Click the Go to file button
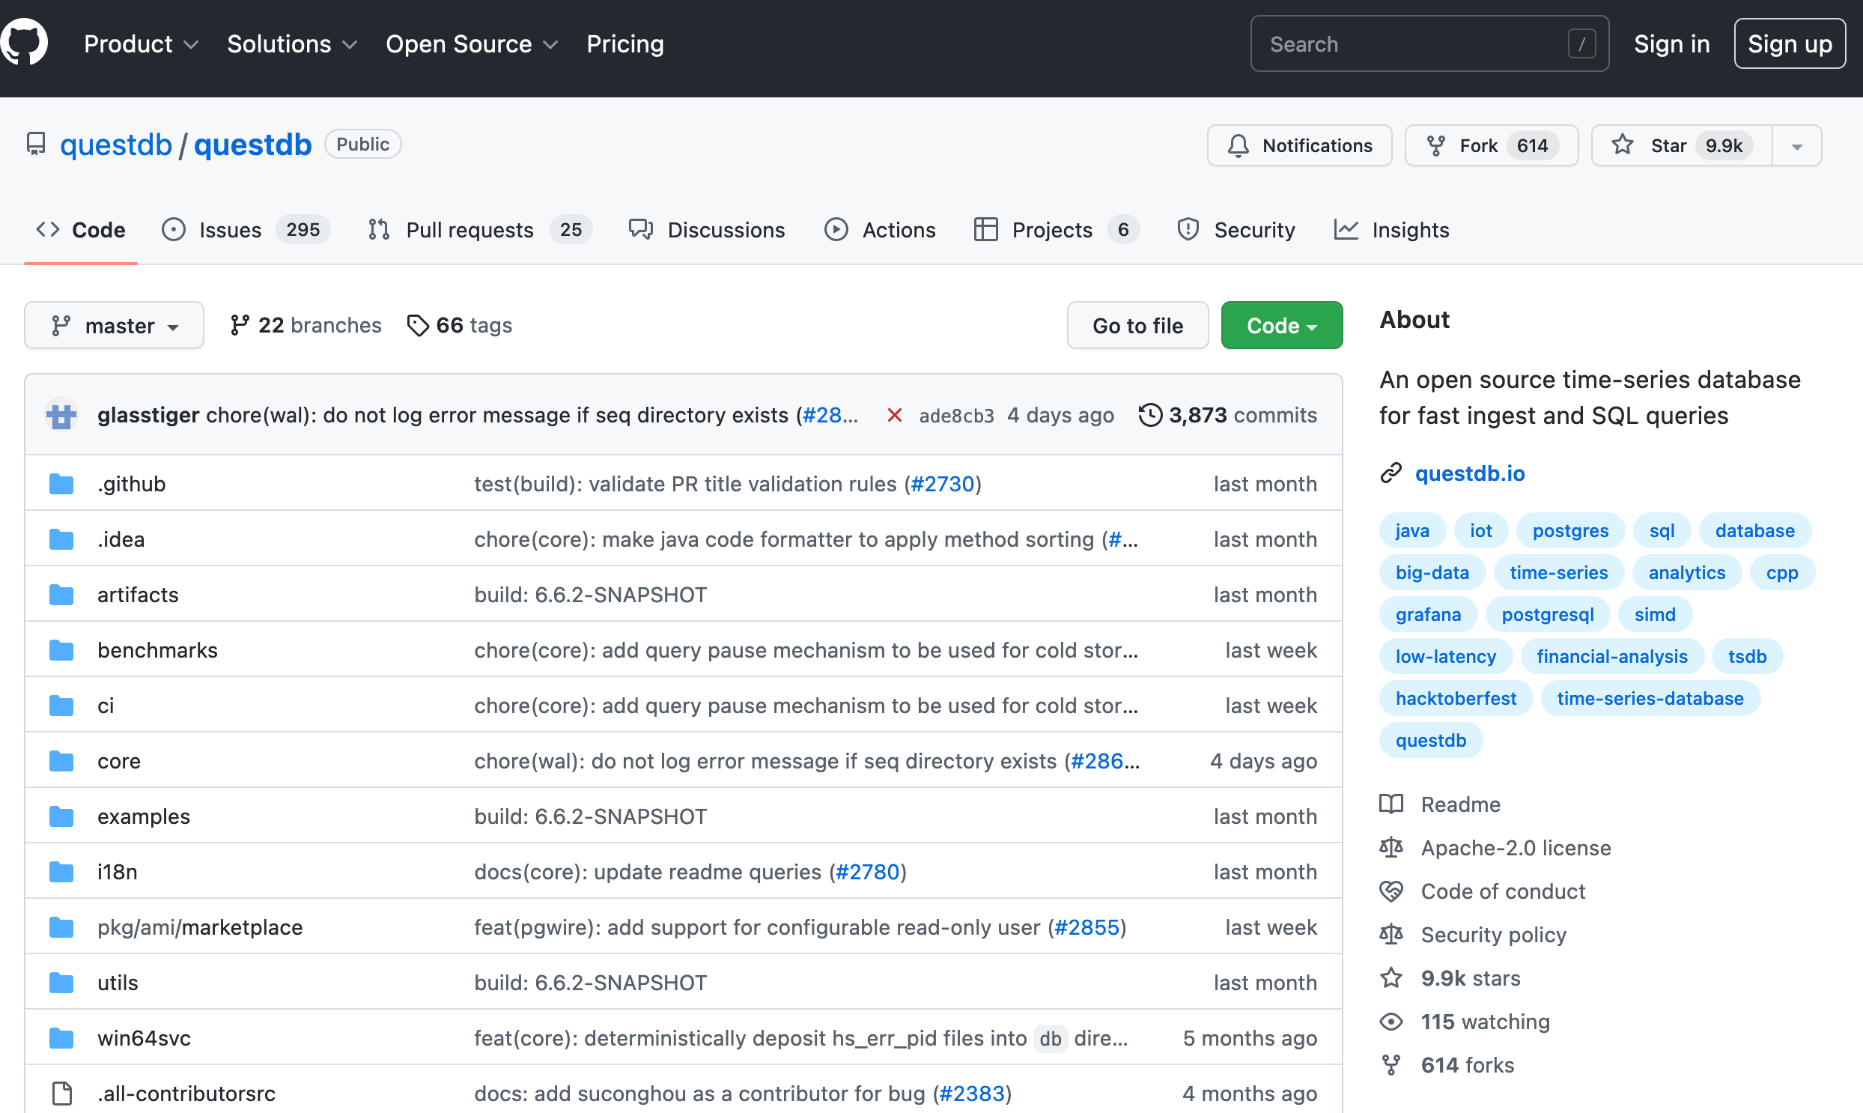This screenshot has height=1113, width=1863. 1138,325
